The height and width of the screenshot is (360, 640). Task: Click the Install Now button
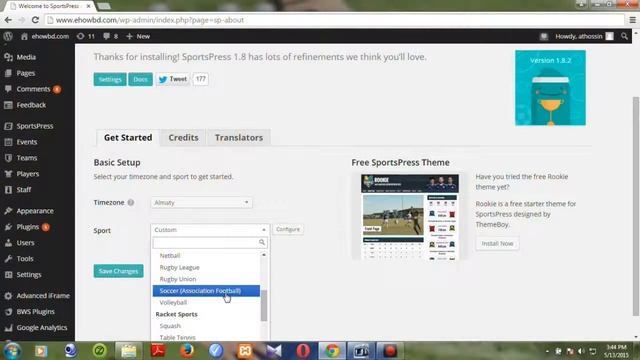pyautogui.click(x=497, y=244)
